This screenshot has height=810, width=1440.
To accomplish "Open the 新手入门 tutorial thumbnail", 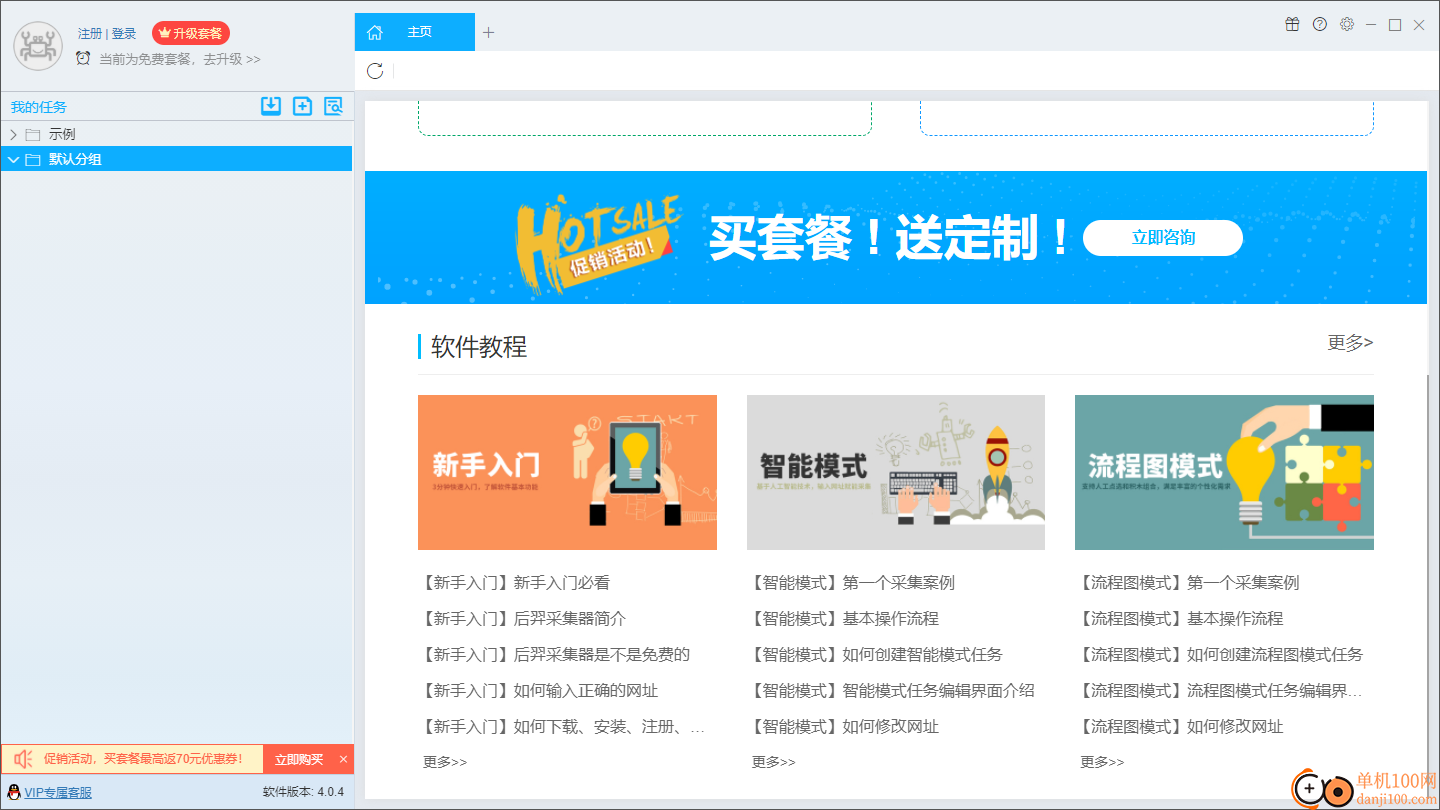I will (567, 472).
